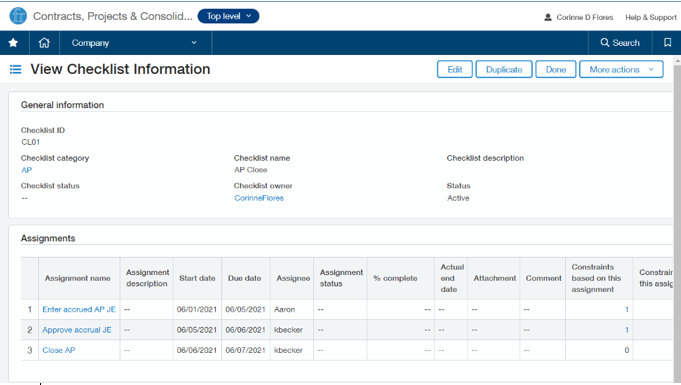The height and width of the screenshot is (385, 681).
Task: Click constraint value 0 for Close AP
Action: point(627,350)
